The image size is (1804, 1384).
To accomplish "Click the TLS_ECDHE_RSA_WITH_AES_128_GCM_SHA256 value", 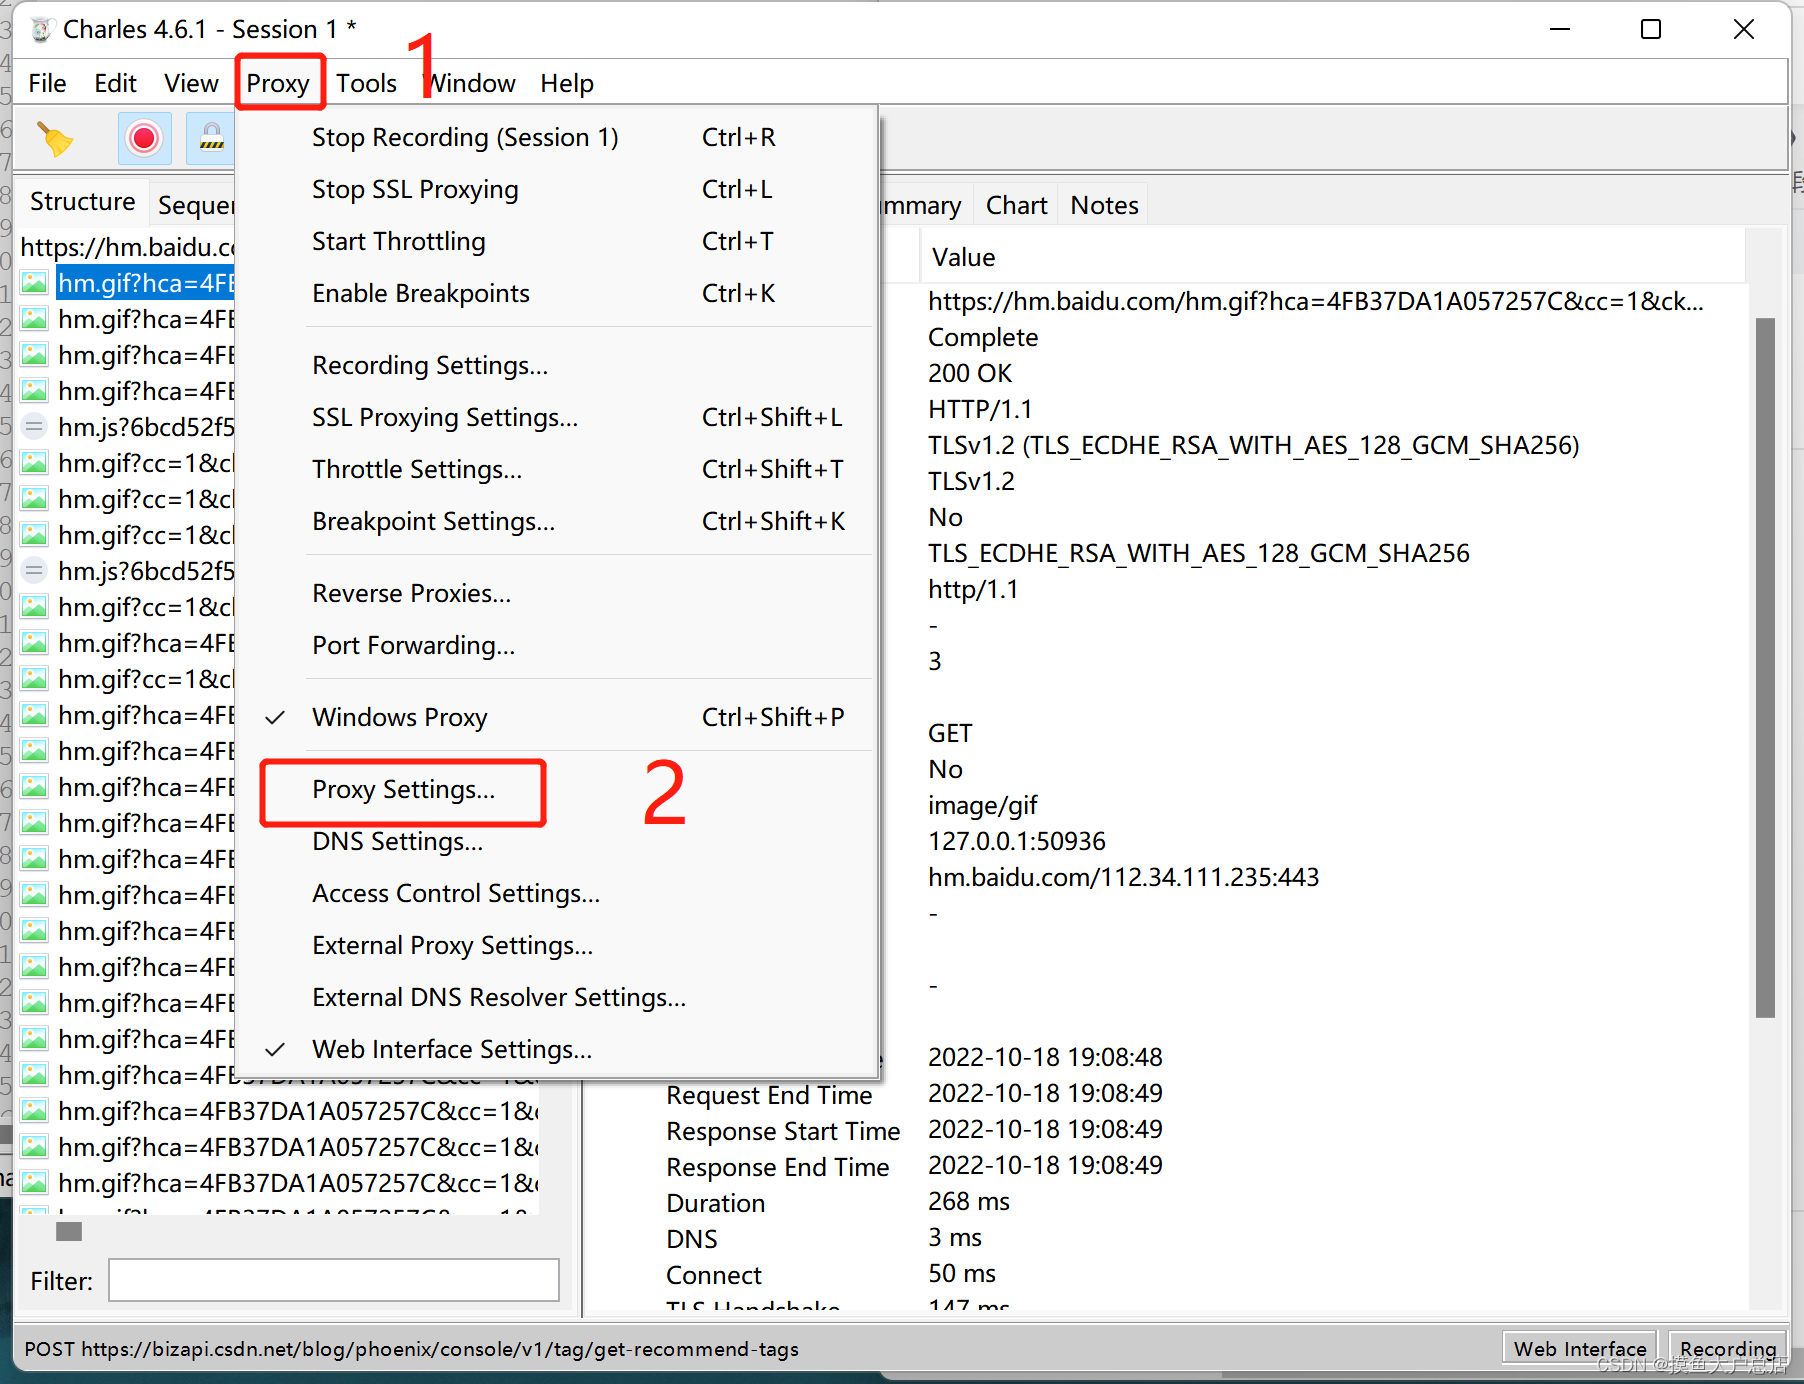I will [x=1199, y=553].
